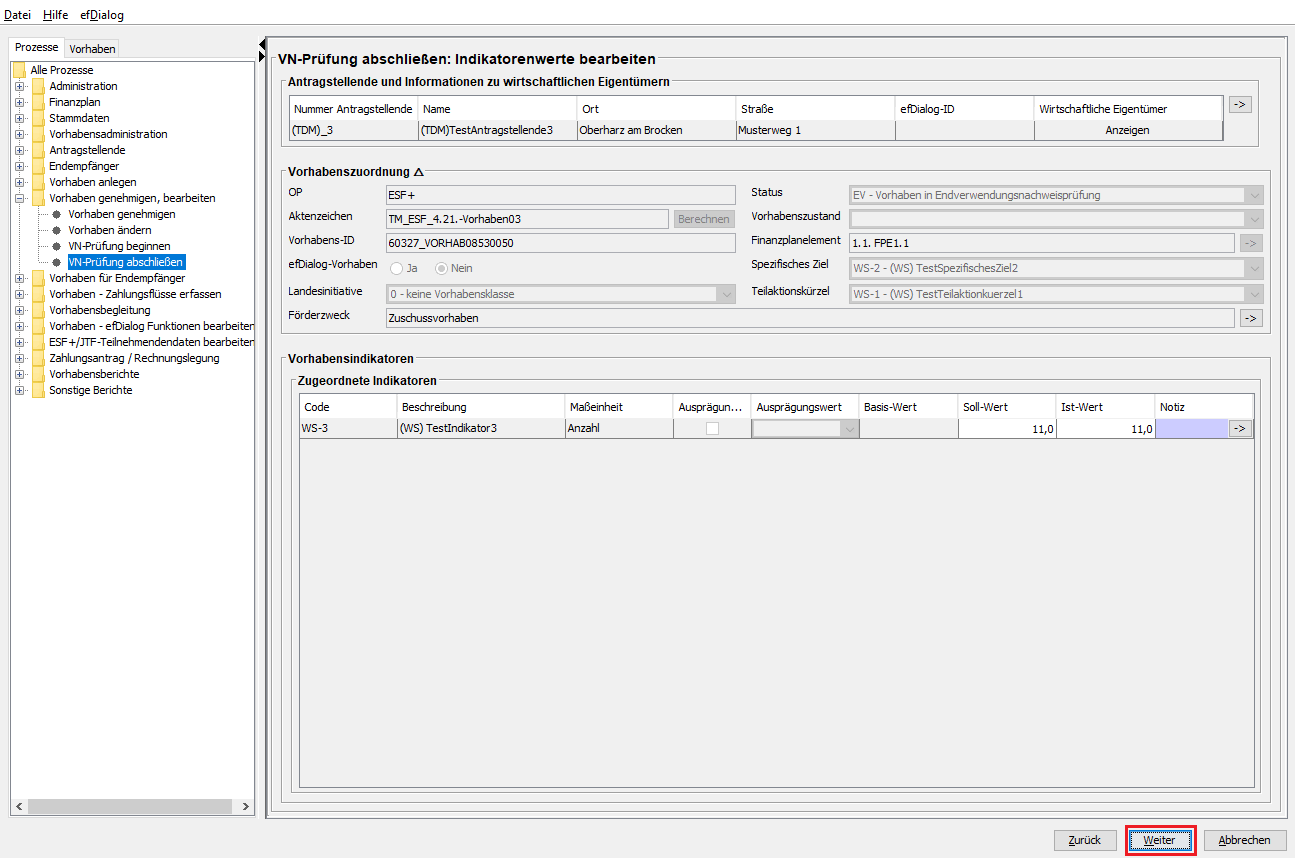Click the process tree horizontal scrollbar
The image size is (1295, 858).
[132, 806]
